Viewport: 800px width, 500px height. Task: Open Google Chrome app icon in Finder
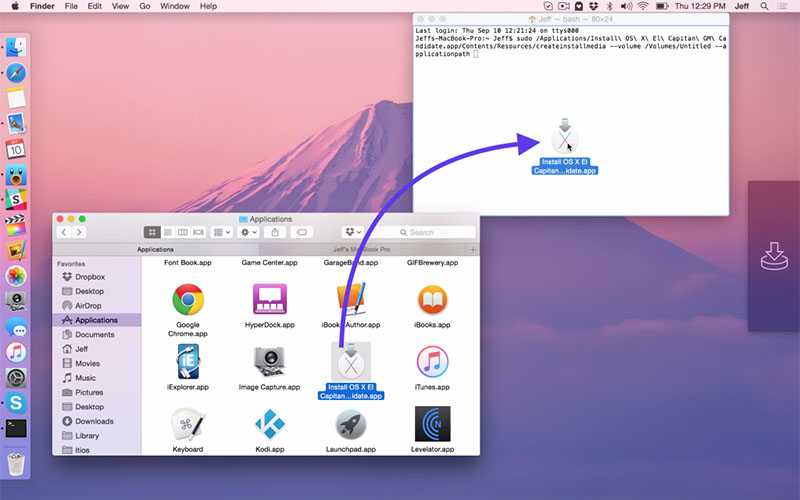[188, 299]
